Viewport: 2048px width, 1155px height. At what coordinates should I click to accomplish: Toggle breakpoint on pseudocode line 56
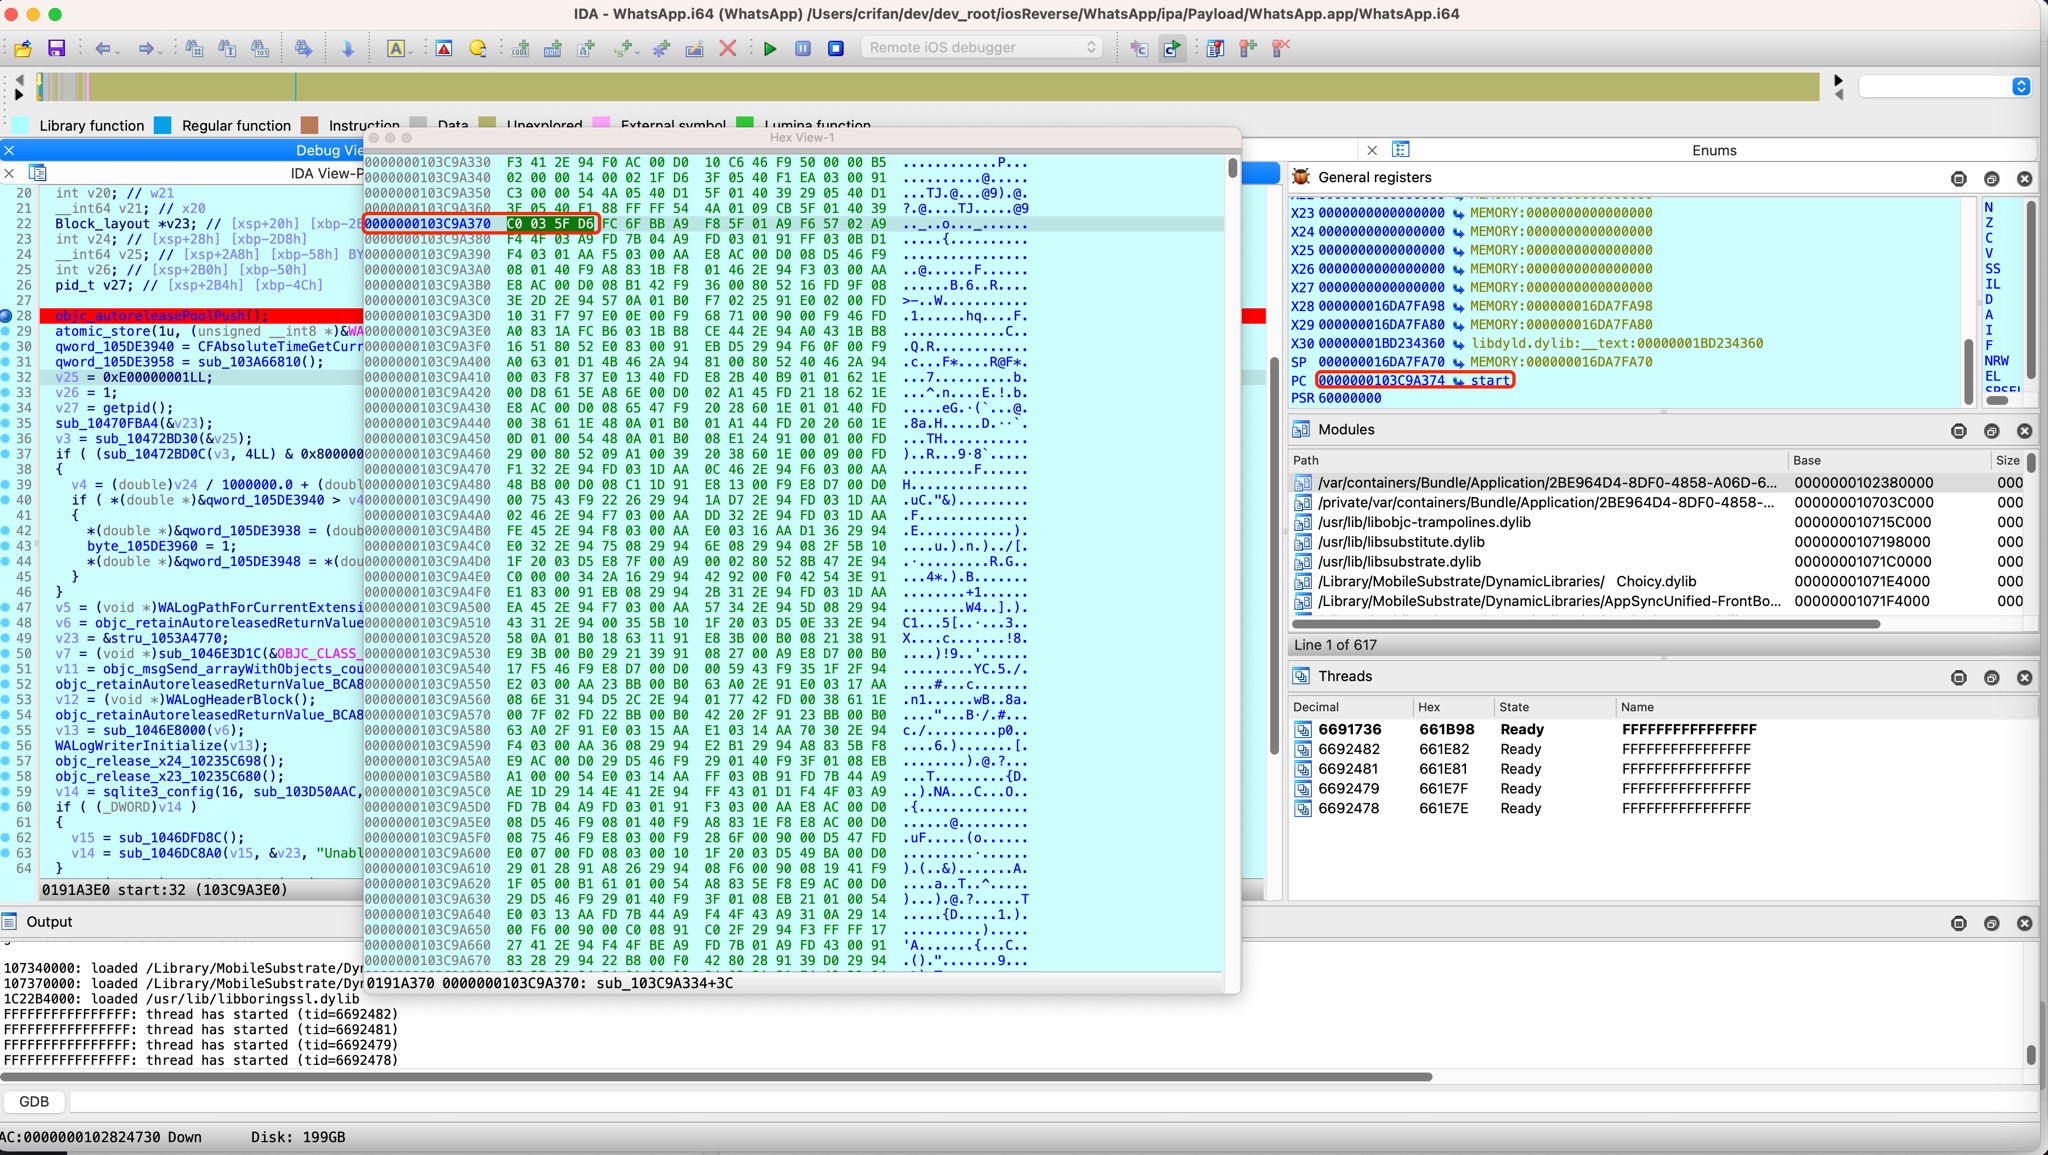[x=6, y=745]
